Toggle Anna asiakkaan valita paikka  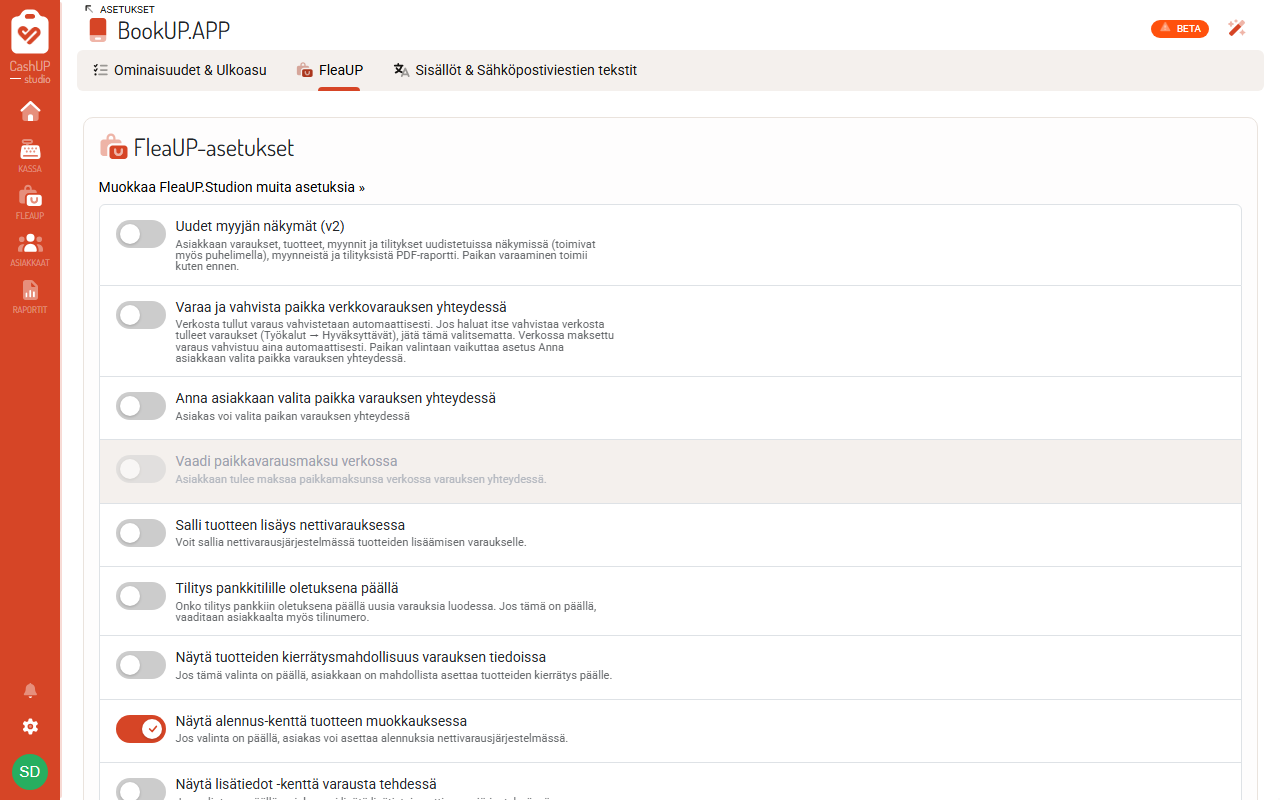[141, 406]
